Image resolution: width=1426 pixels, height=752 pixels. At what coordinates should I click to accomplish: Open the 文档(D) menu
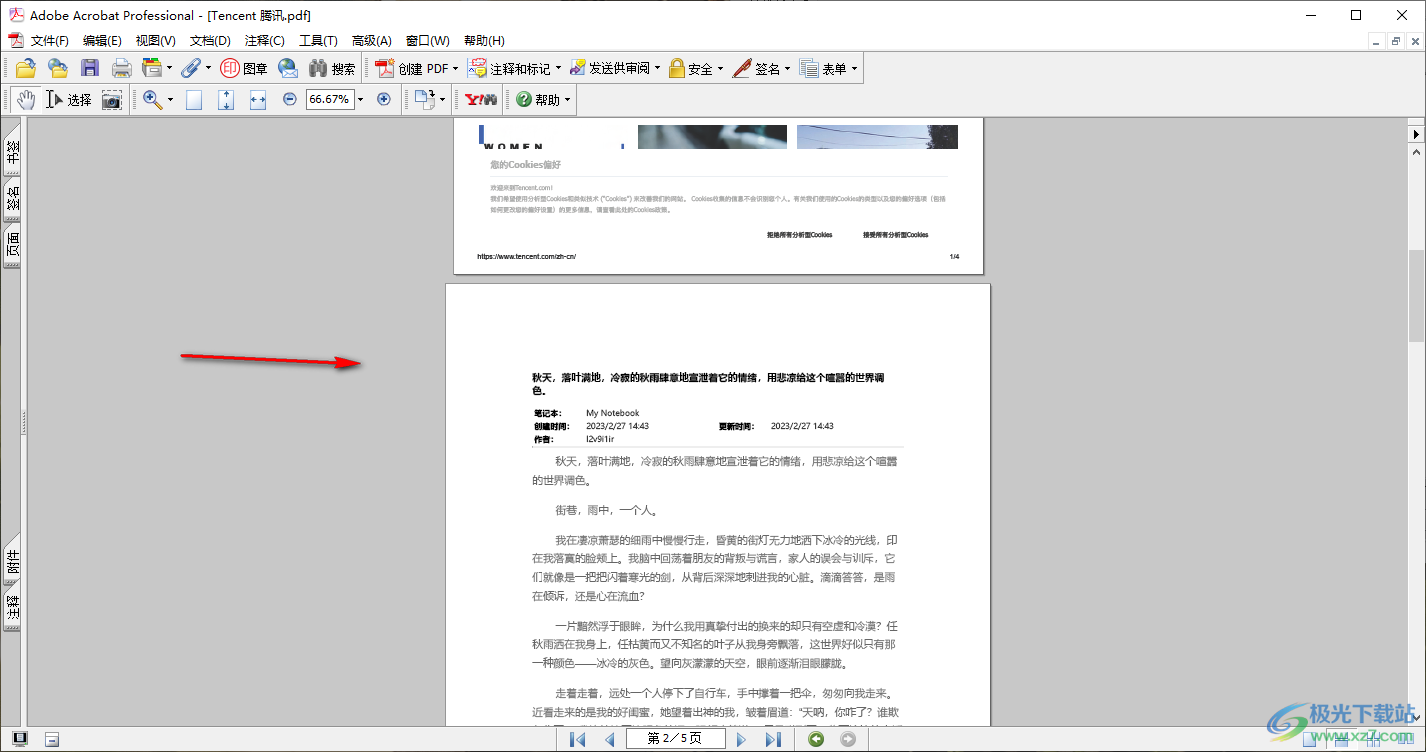pos(210,40)
